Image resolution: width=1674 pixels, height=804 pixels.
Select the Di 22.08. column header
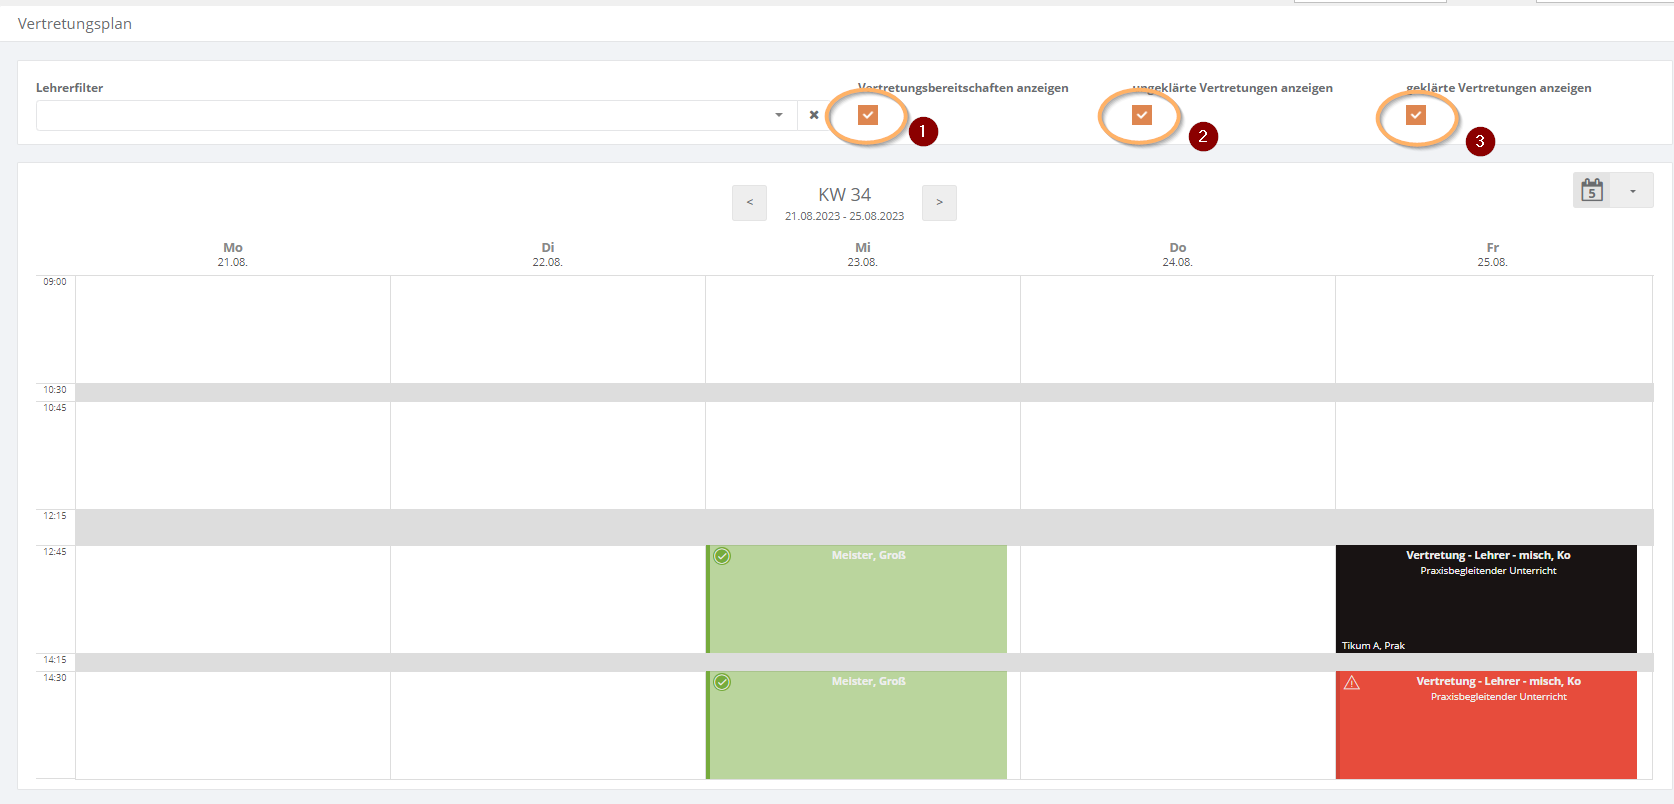tap(548, 254)
